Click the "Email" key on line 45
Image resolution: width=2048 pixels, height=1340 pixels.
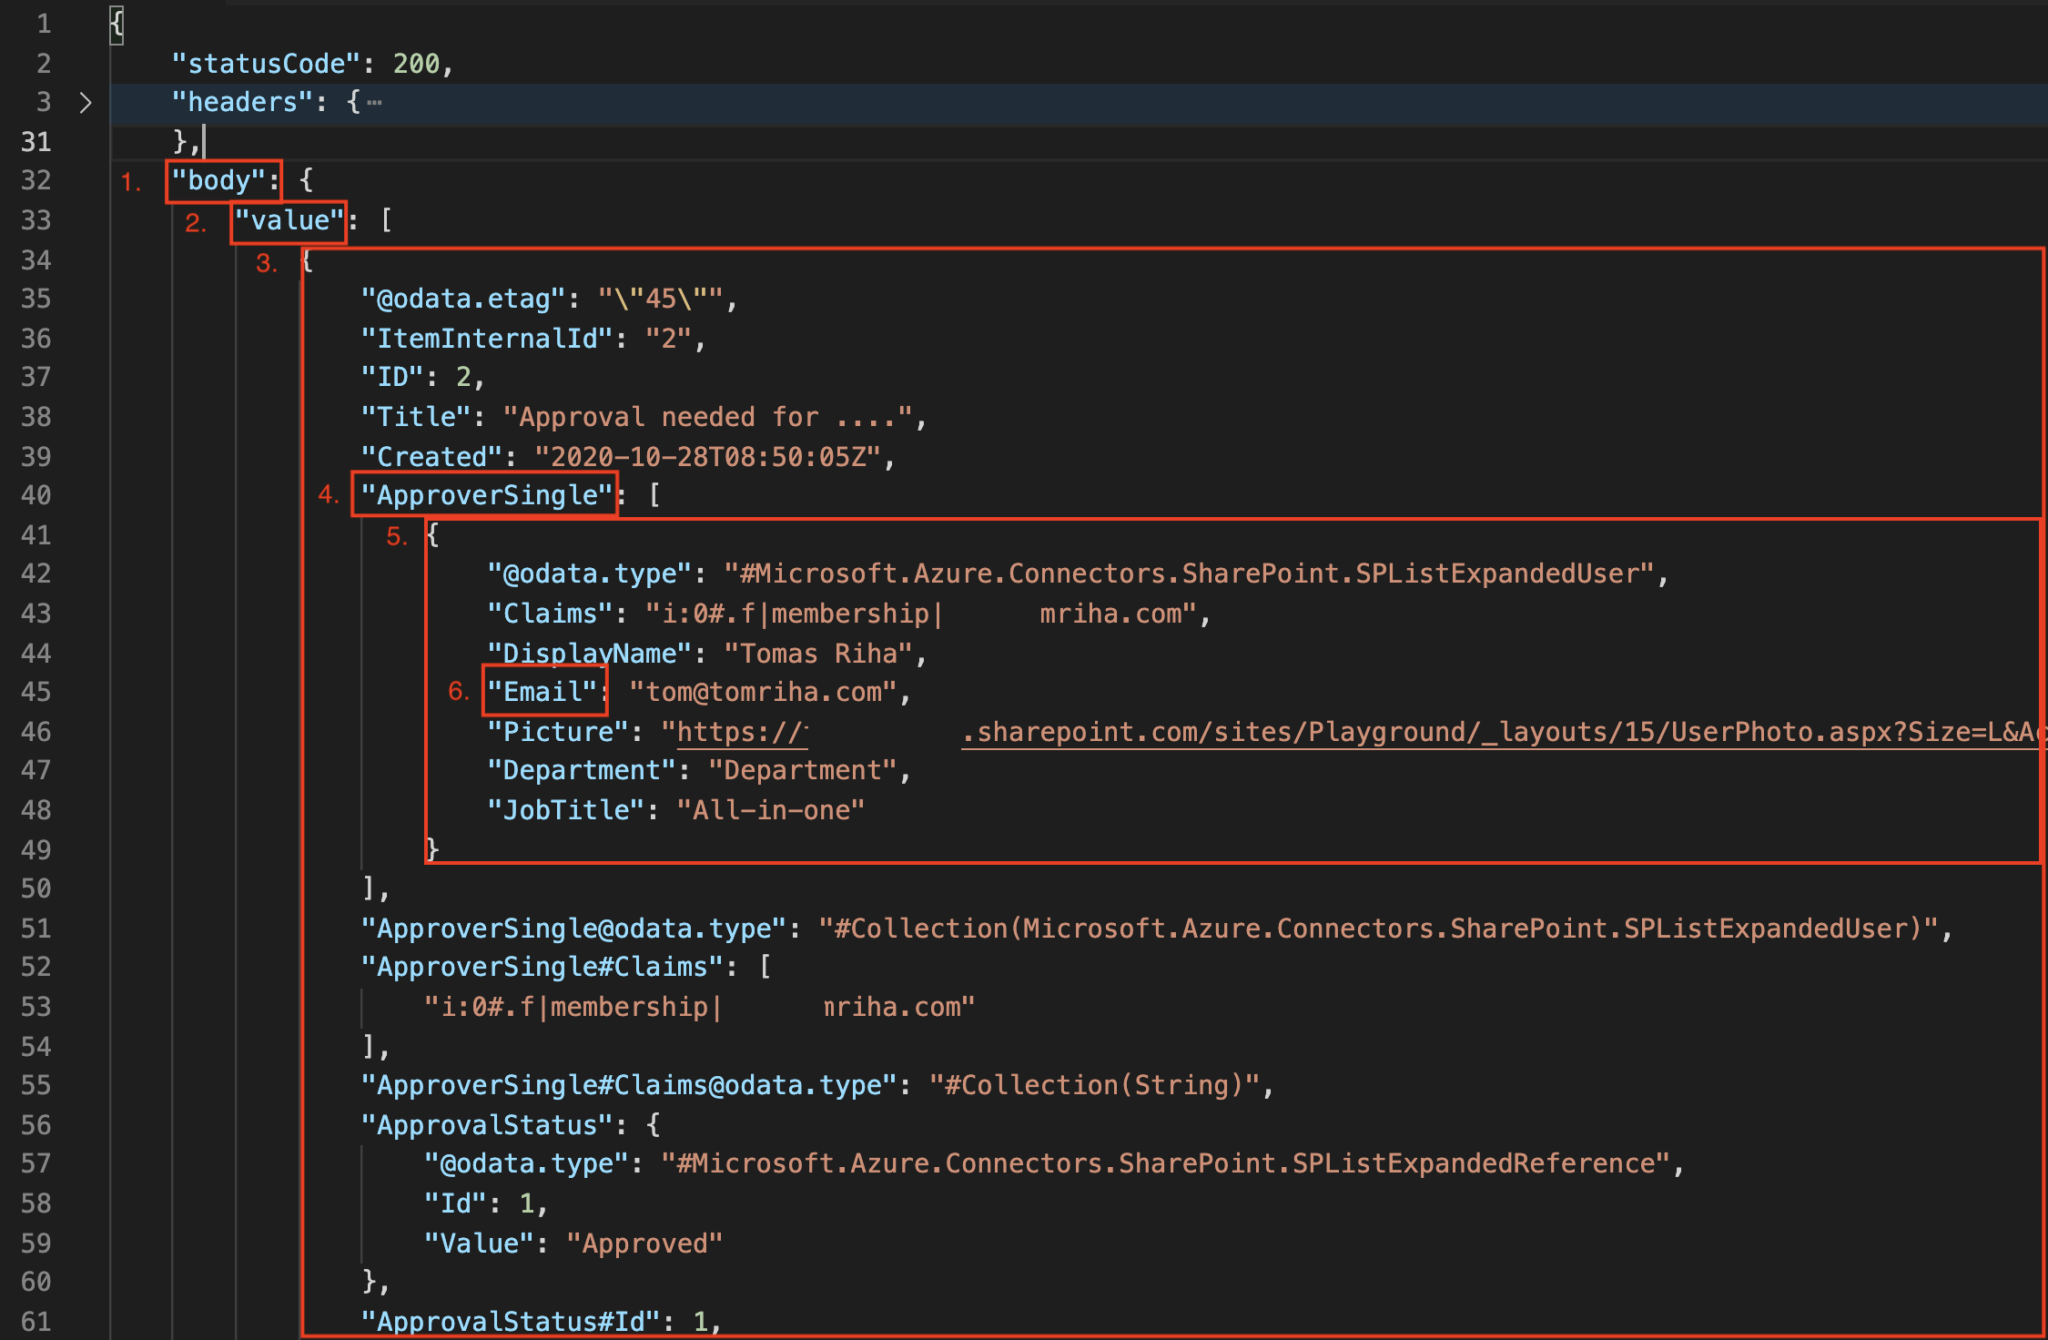[542, 692]
